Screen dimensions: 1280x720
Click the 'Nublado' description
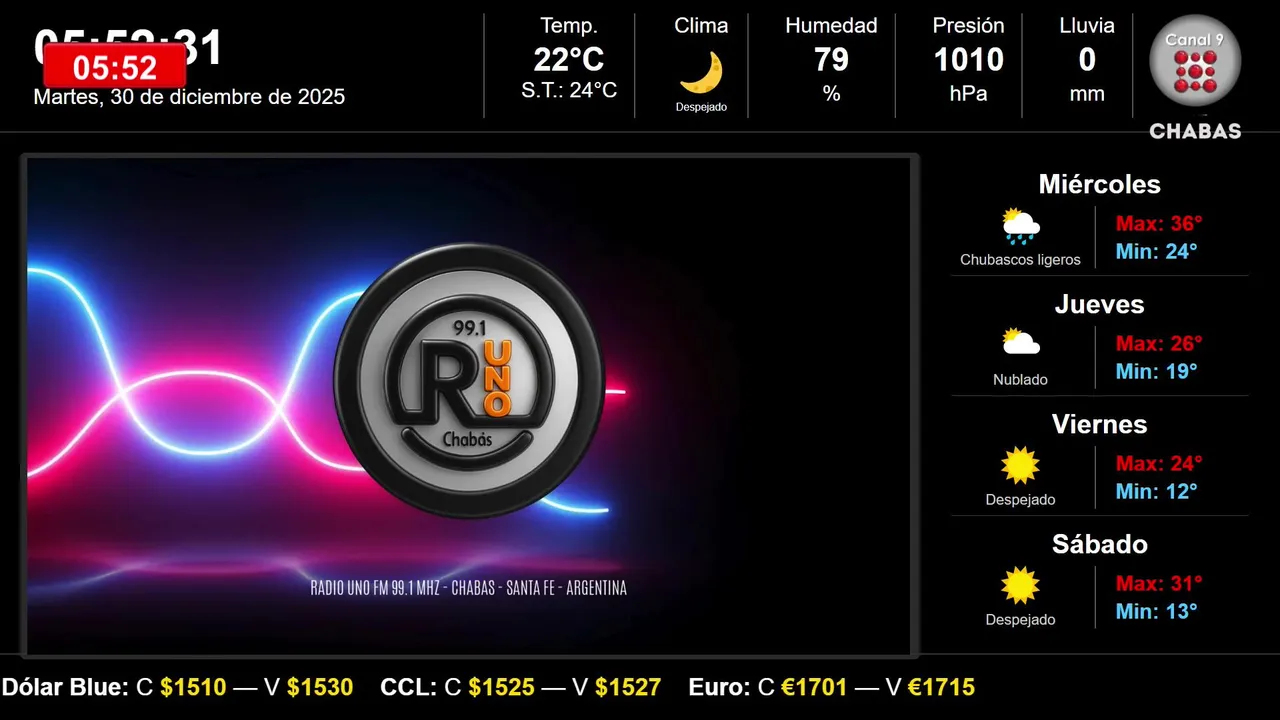[1020, 380]
